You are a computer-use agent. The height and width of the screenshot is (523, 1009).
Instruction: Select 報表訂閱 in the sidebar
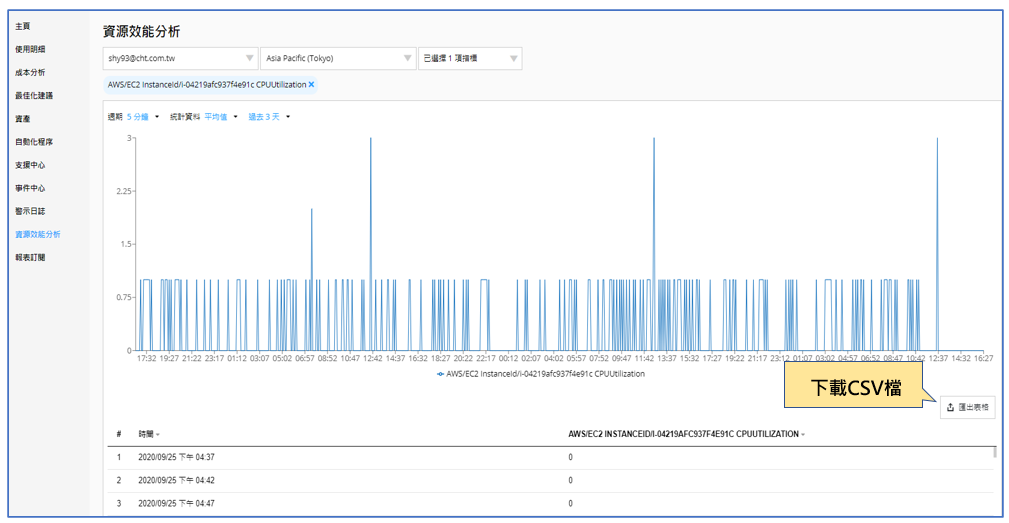point(30,258)
